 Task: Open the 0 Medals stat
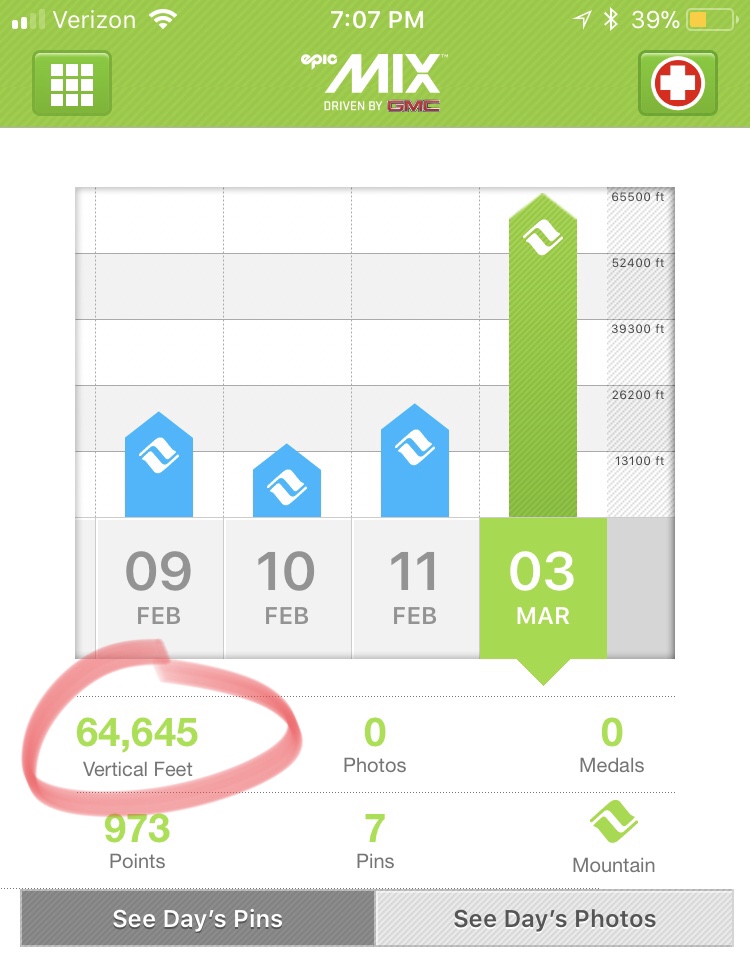(612, 746)
